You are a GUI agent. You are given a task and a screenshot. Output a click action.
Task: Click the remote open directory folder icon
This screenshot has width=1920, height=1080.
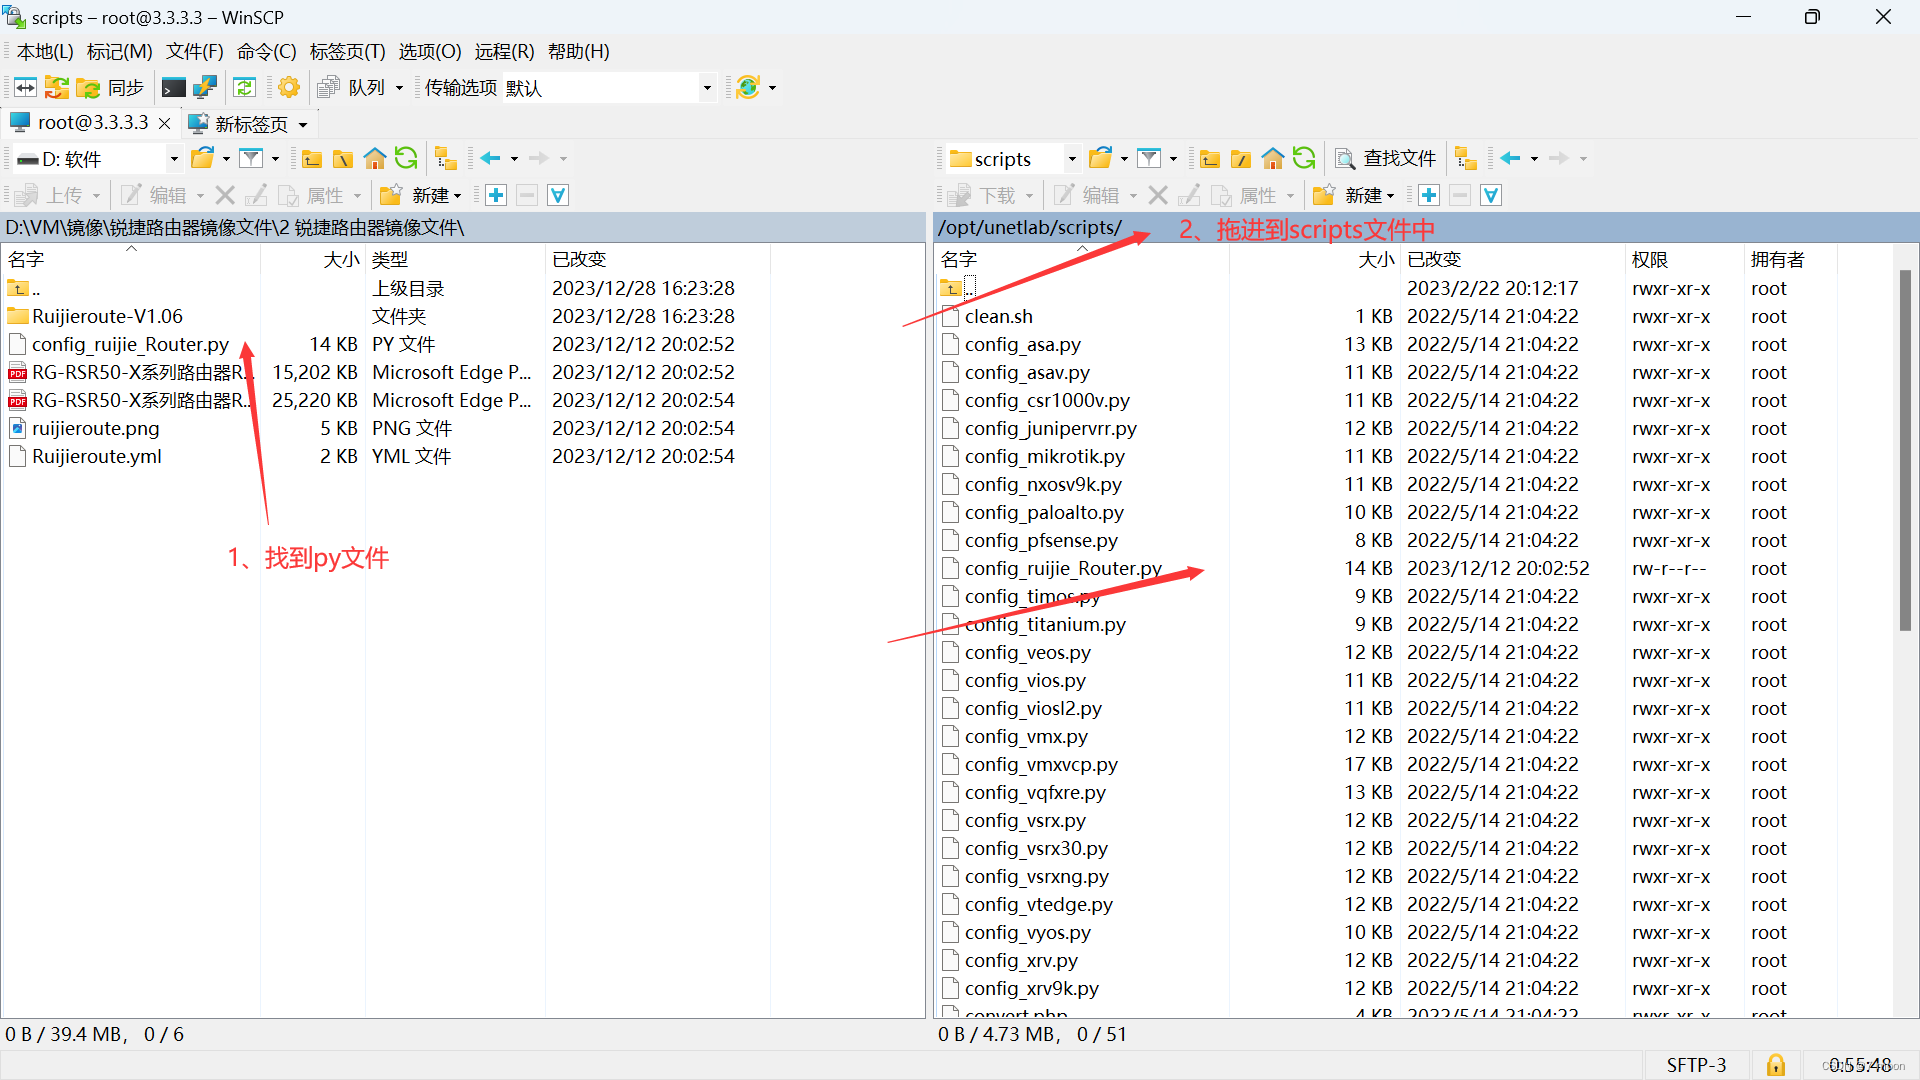coord(1101,158)
